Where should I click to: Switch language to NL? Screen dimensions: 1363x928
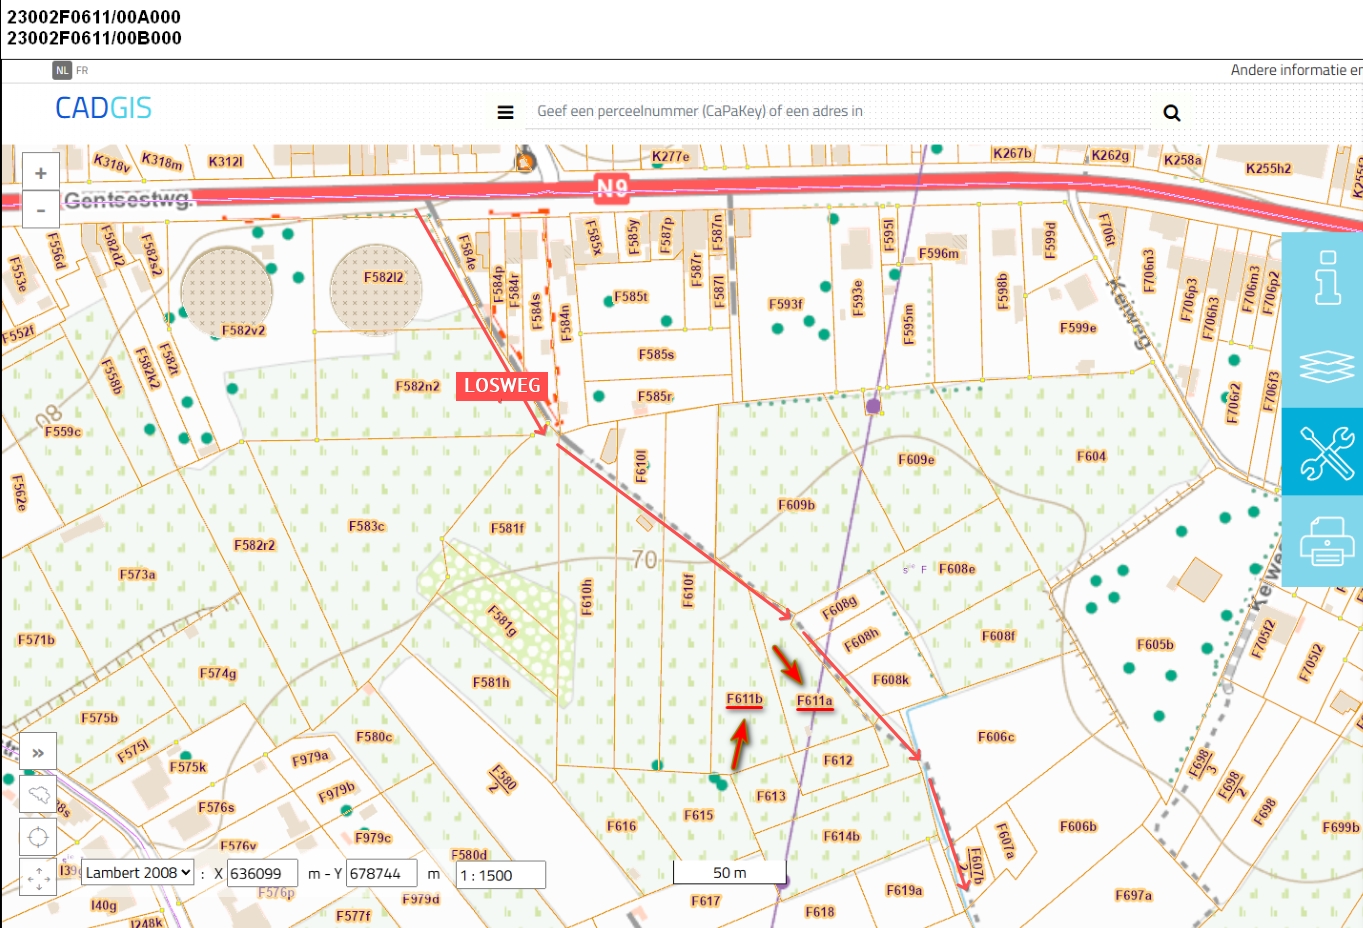pyautogui.click(x=62, y=70)
